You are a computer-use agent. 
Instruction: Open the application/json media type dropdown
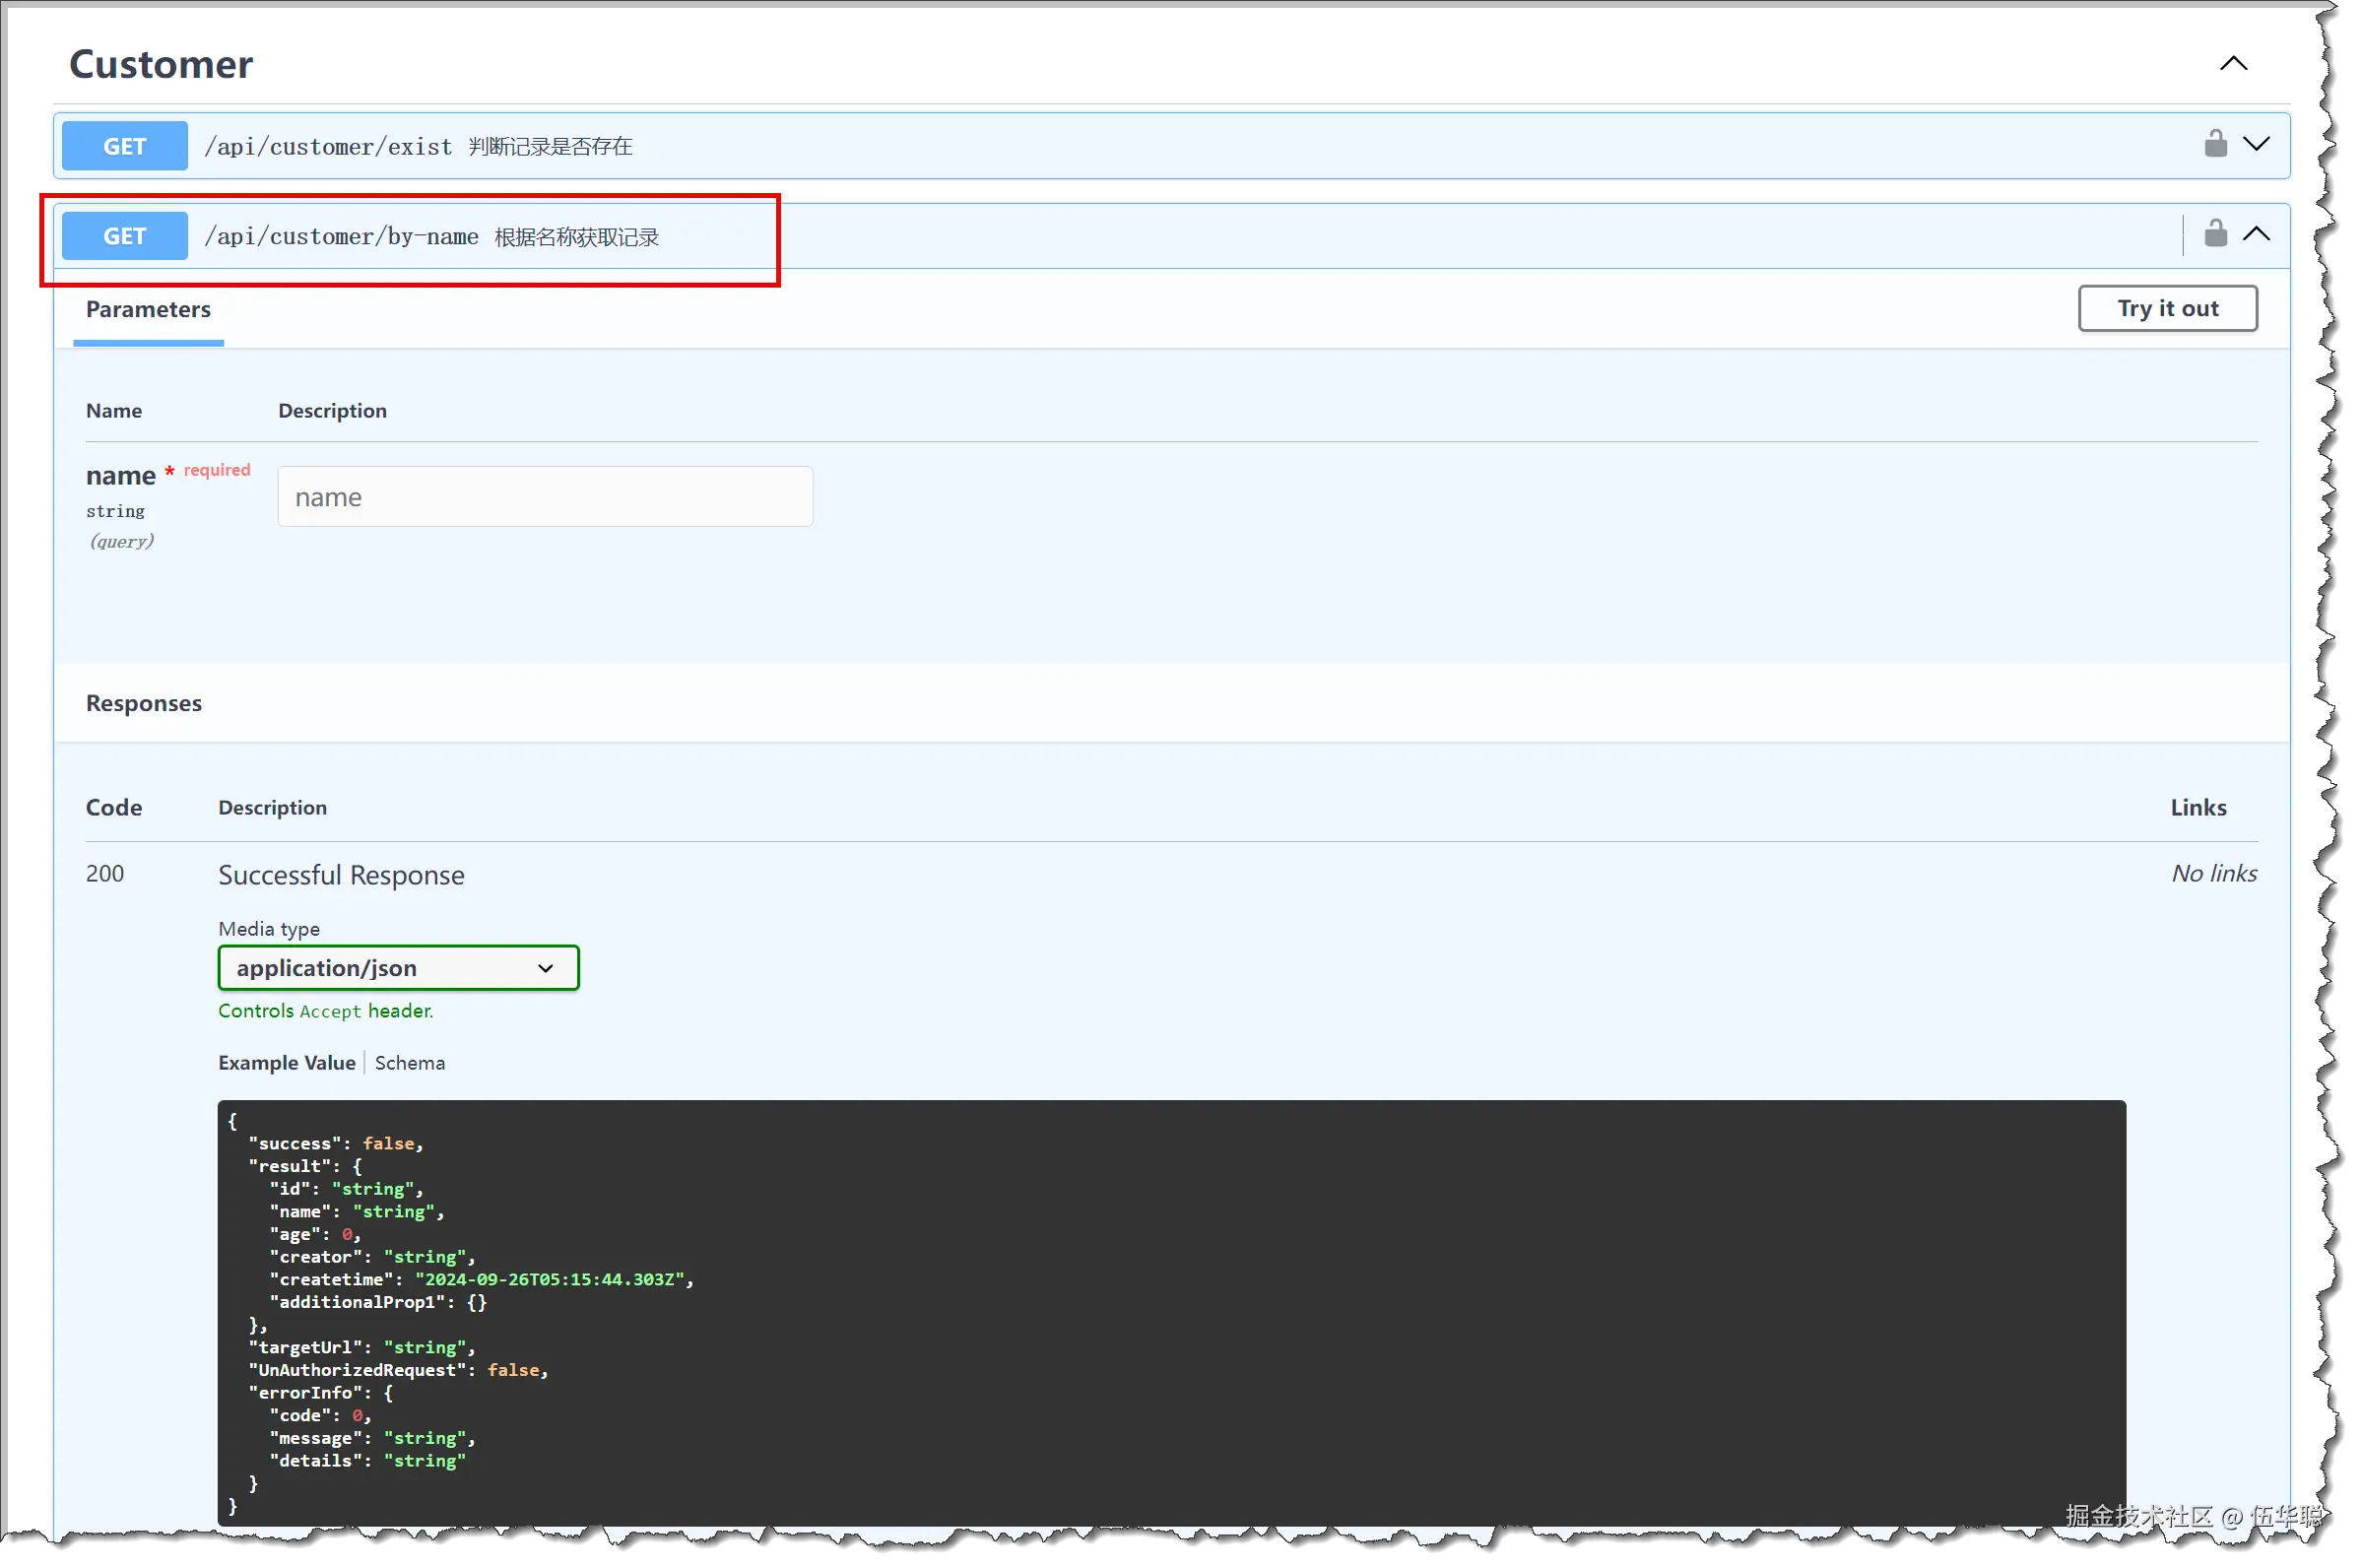pos(398,968)
